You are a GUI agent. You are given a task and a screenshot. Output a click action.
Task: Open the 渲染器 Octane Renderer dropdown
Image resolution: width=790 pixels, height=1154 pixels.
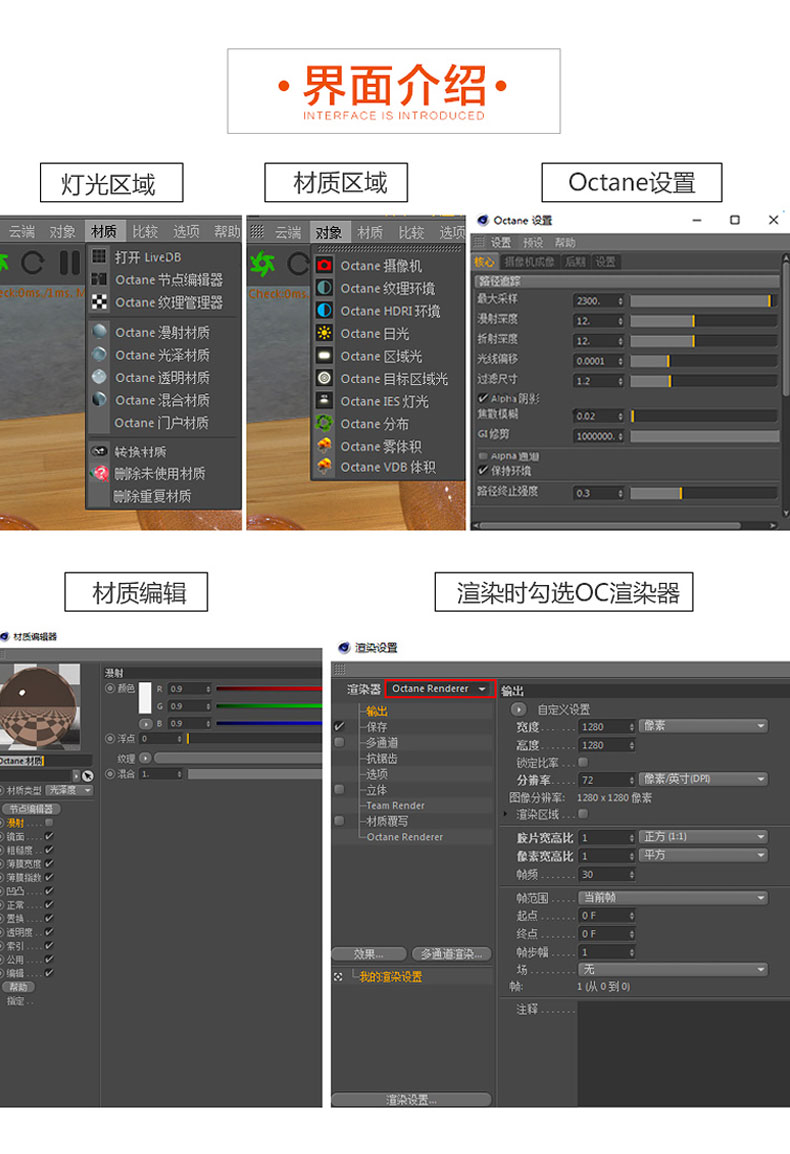point(440,689)
